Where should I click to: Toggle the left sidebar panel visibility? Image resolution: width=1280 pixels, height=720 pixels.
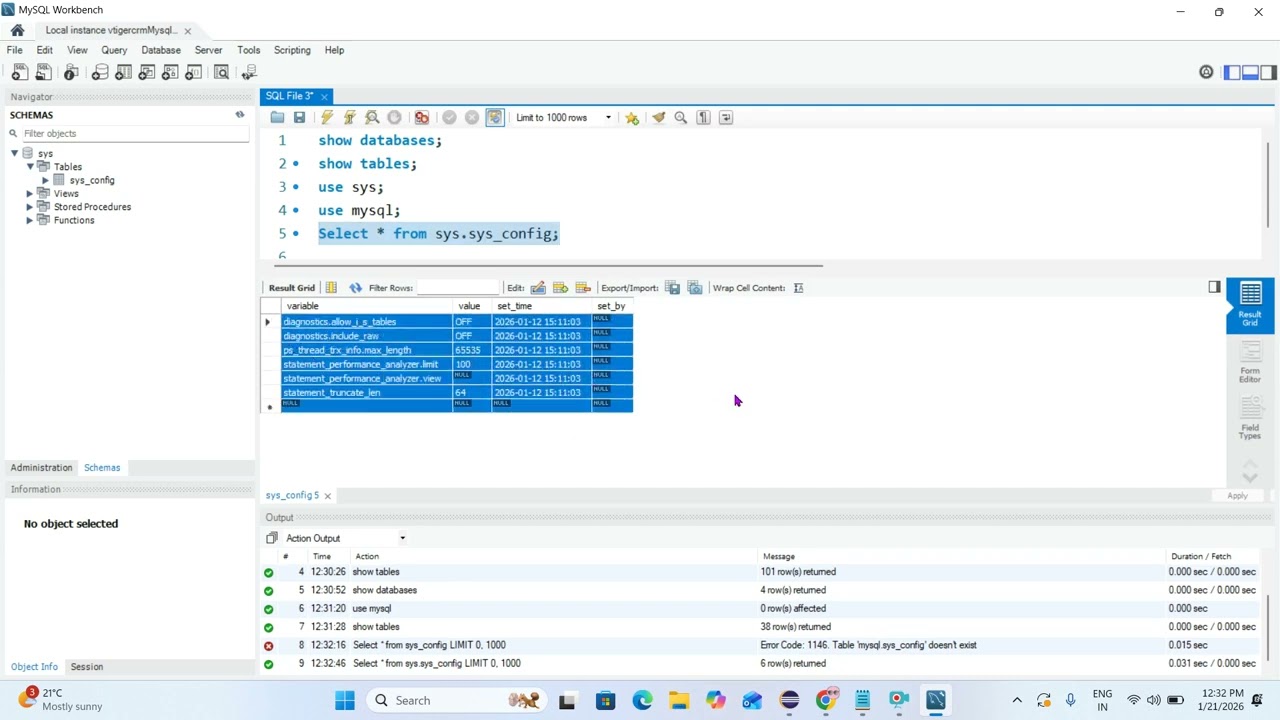point(1232,72)
